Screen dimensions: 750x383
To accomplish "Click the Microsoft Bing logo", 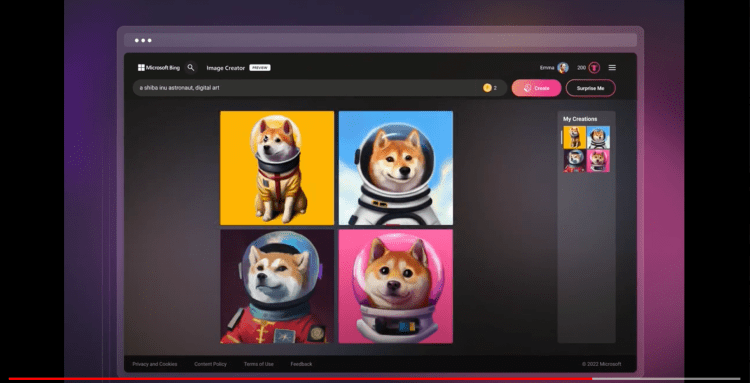I will click(159, 68).
